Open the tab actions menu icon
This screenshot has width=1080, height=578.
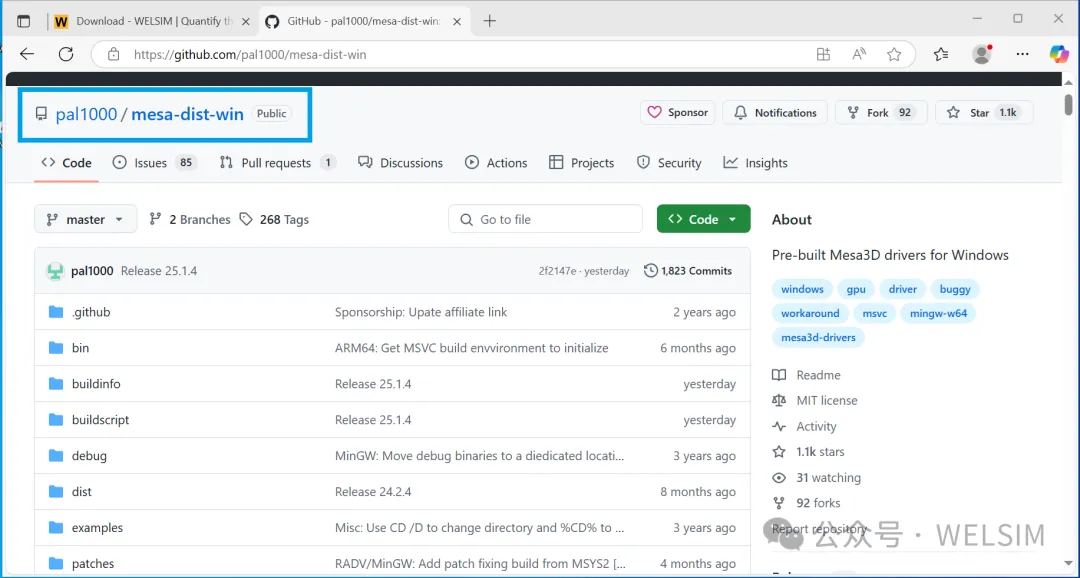point(24,21)
